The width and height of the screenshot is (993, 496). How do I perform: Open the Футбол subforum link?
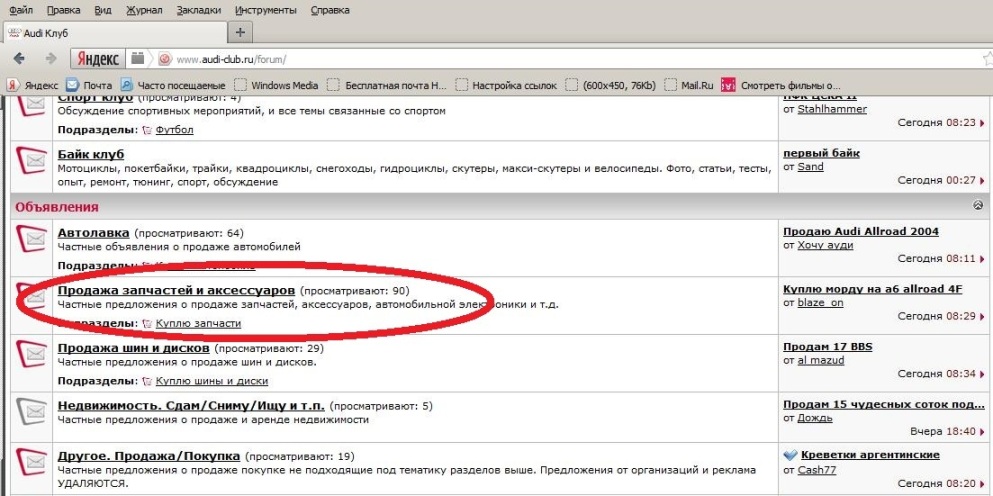(x=174, y=130)
